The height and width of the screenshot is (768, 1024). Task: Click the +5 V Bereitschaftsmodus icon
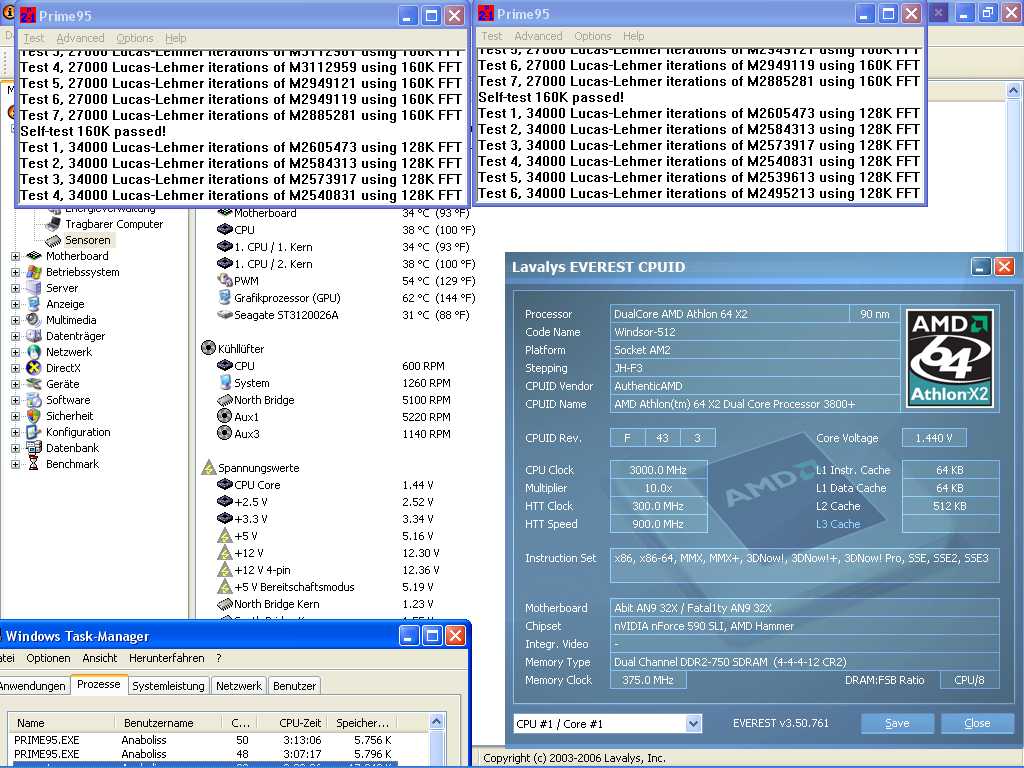pos(225,586)
